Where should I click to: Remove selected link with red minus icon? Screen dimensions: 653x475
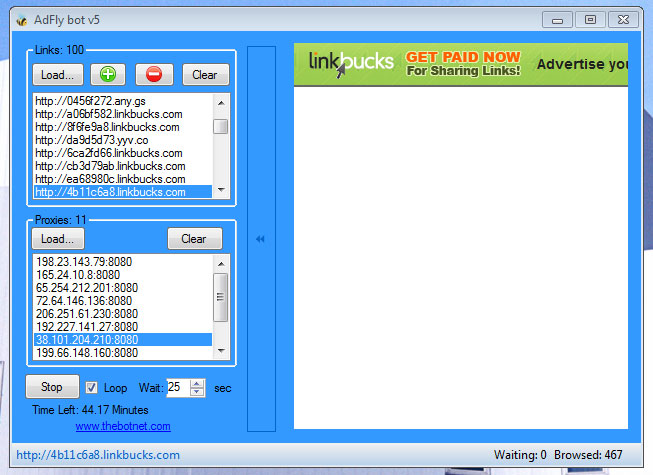(154, 75)
